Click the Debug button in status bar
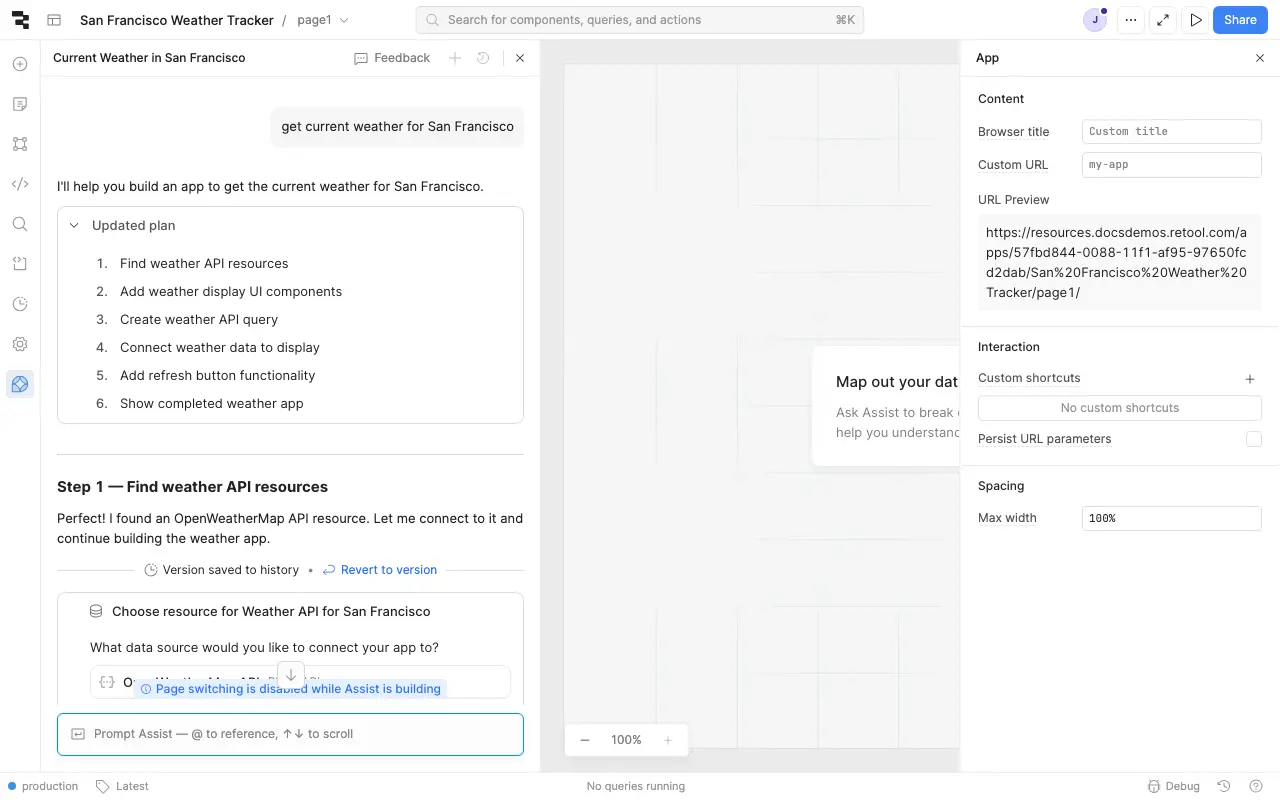Viewport: 1280px width, 800px height. coord(1173,786)
